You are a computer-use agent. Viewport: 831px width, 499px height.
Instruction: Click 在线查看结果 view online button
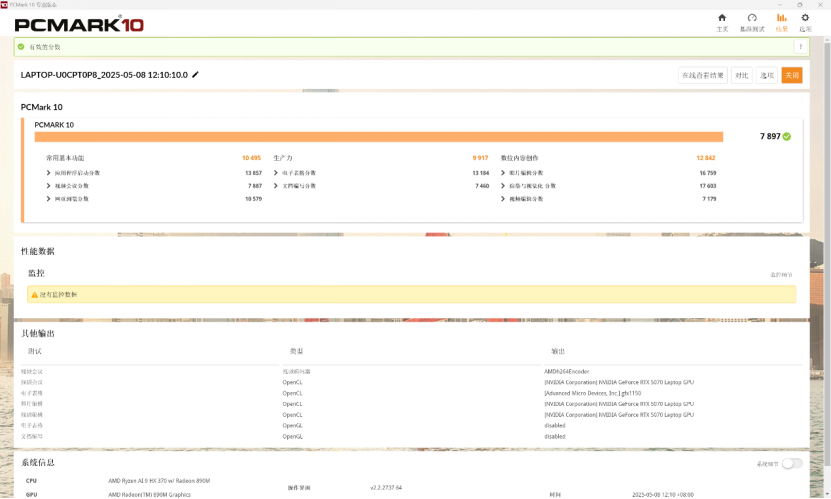703,75
